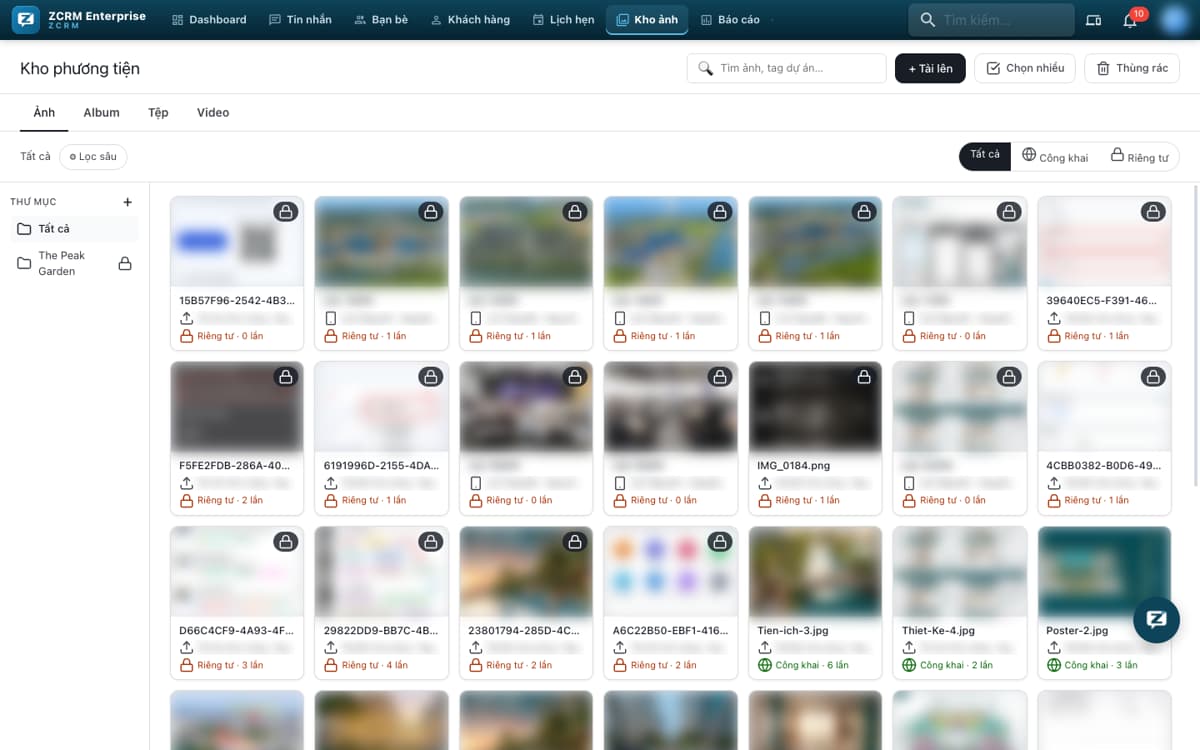Viewport: 1200px width, 750px height.
Task: Click 'Công khai · 3 lần' status text
Action: pyautogui.click(x=1101, y=665)
